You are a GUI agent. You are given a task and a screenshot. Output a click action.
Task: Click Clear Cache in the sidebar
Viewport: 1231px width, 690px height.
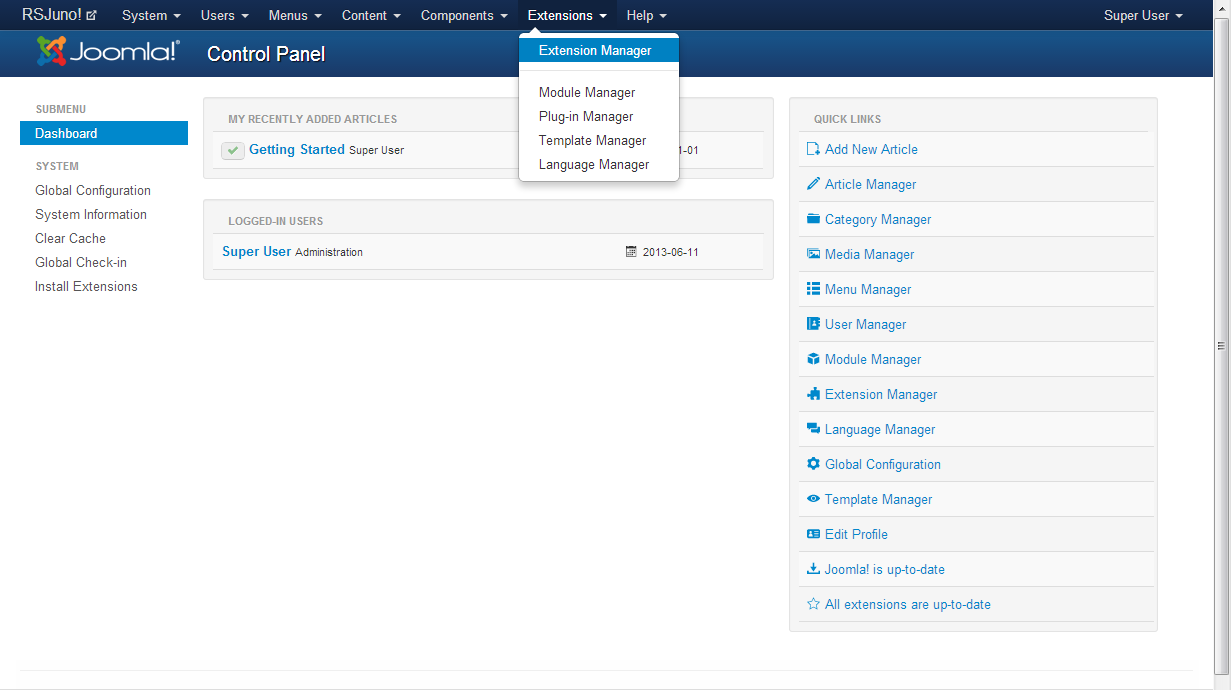(x=70, y=238)
